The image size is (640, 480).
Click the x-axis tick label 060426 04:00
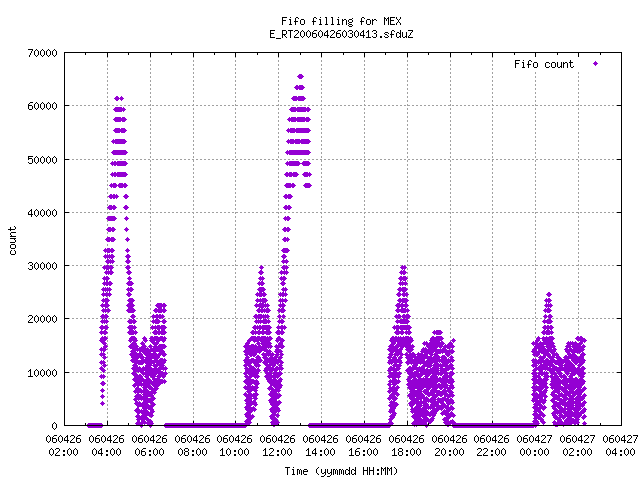[x=106, y=446]
